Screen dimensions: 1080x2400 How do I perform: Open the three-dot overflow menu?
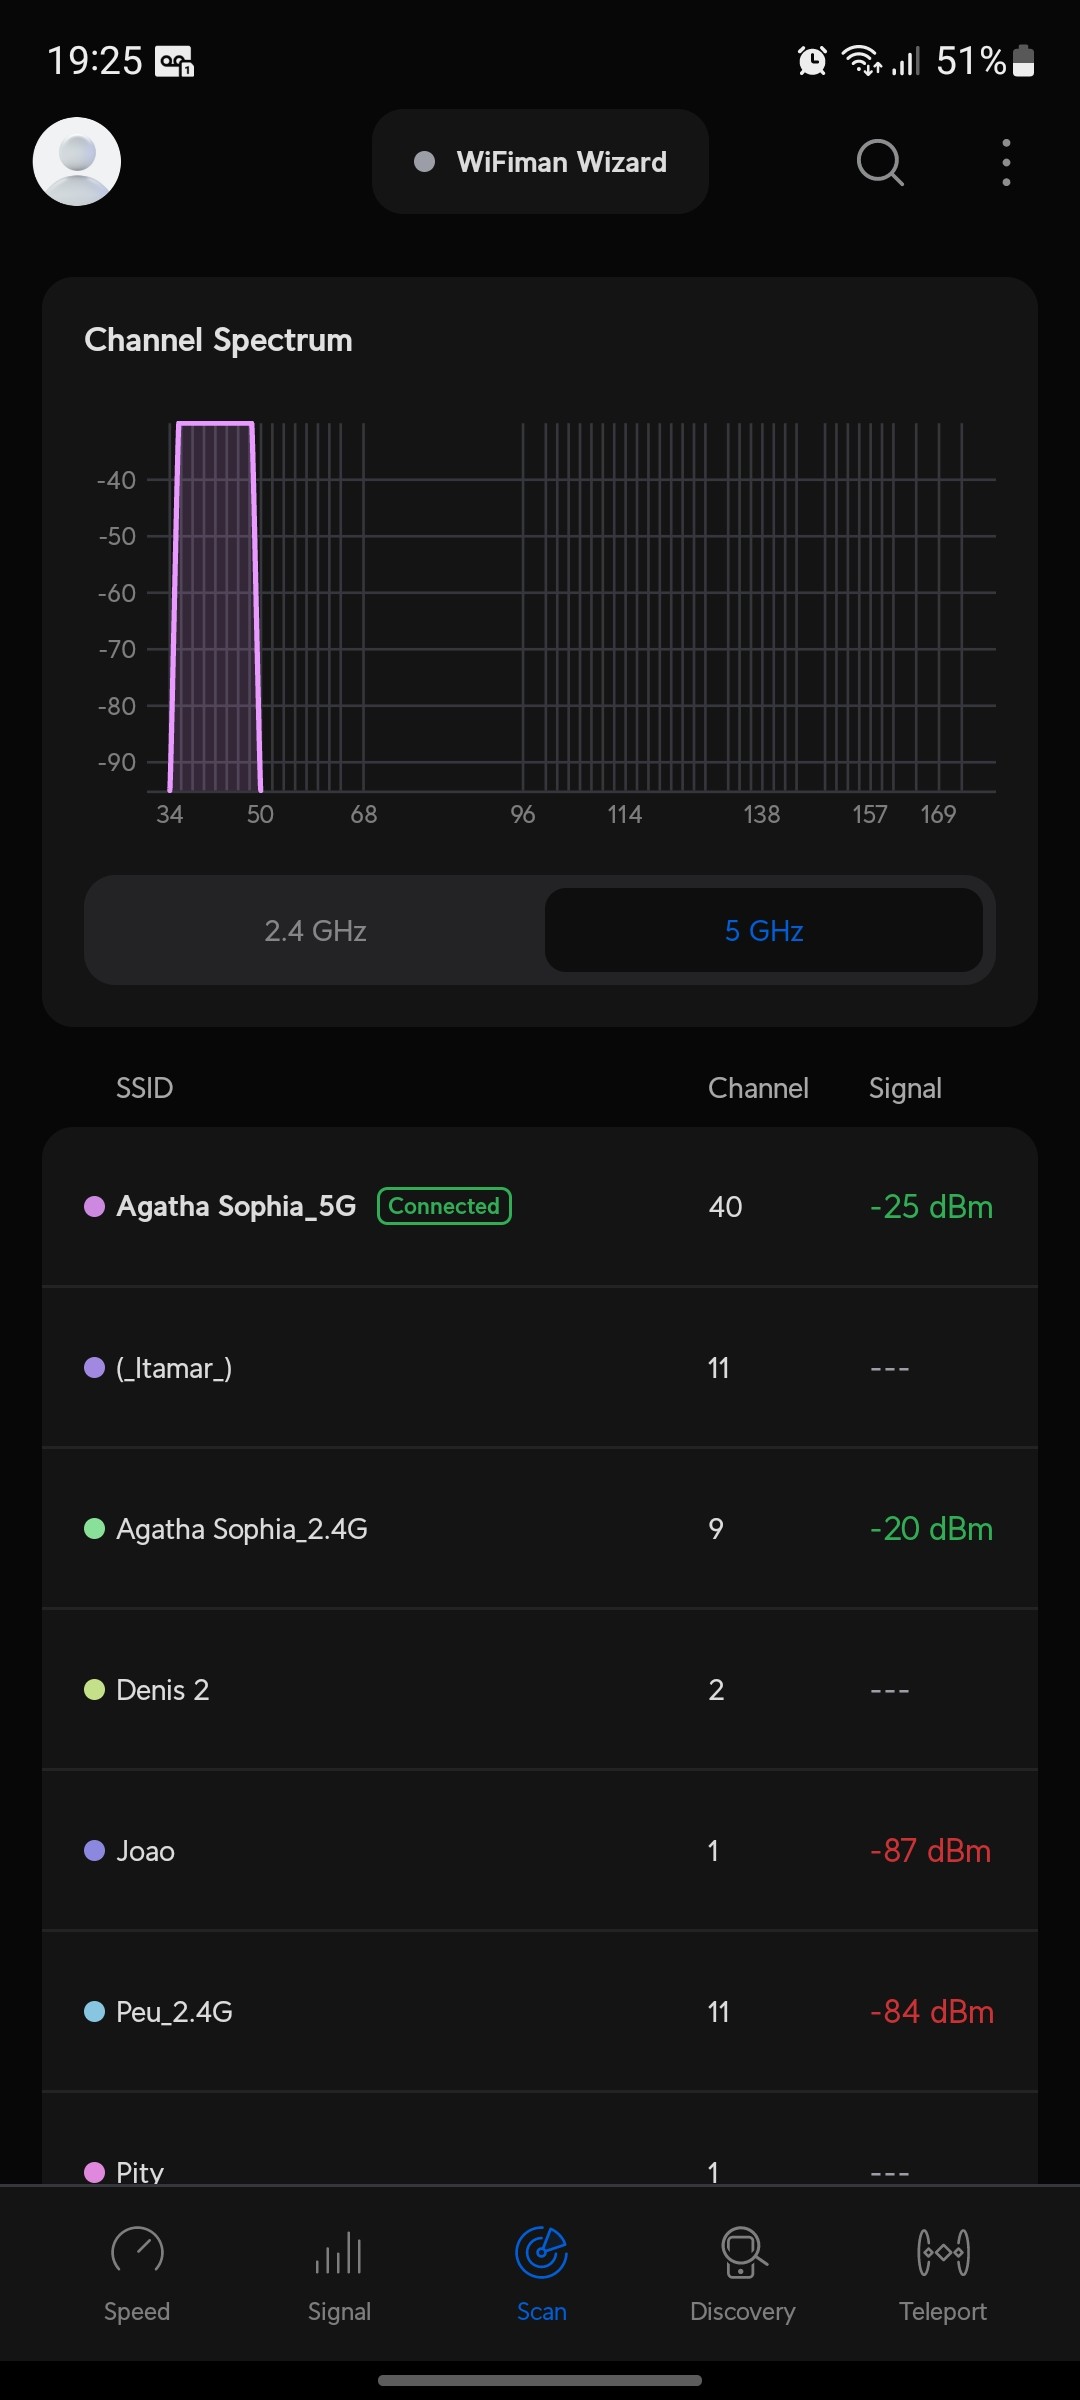[x=1006, y=162]
